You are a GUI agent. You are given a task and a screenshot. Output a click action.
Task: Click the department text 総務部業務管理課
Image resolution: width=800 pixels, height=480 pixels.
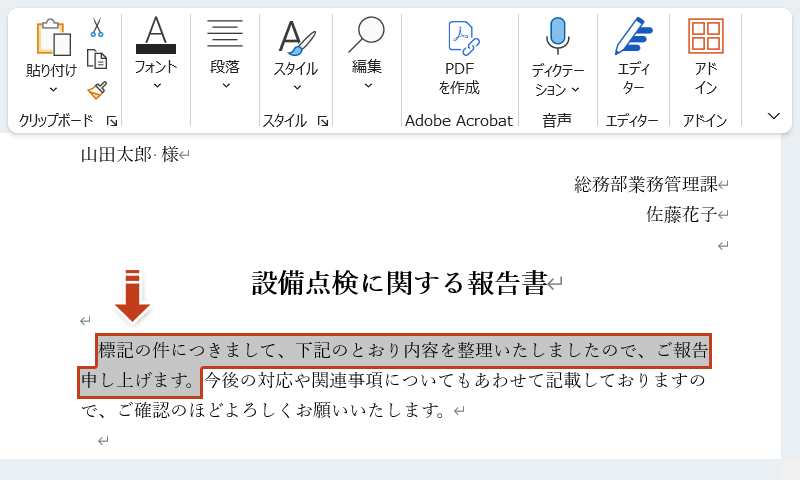(x=646, y=184)
